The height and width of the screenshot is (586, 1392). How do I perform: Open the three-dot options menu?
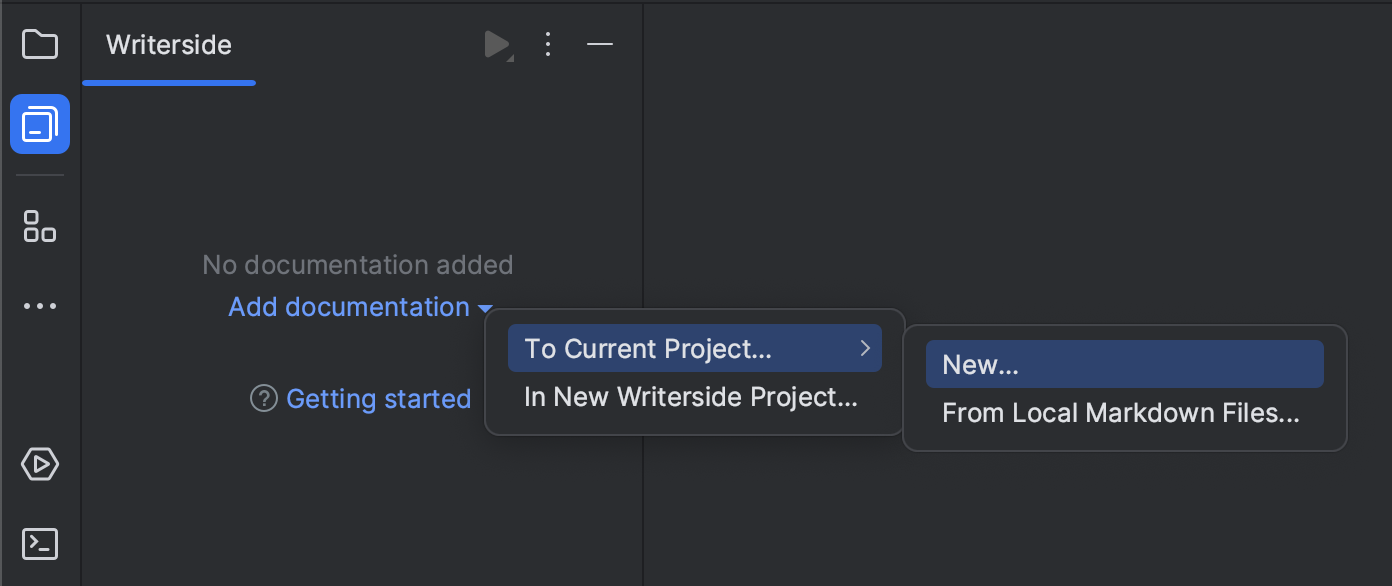(x=548, y=44)
